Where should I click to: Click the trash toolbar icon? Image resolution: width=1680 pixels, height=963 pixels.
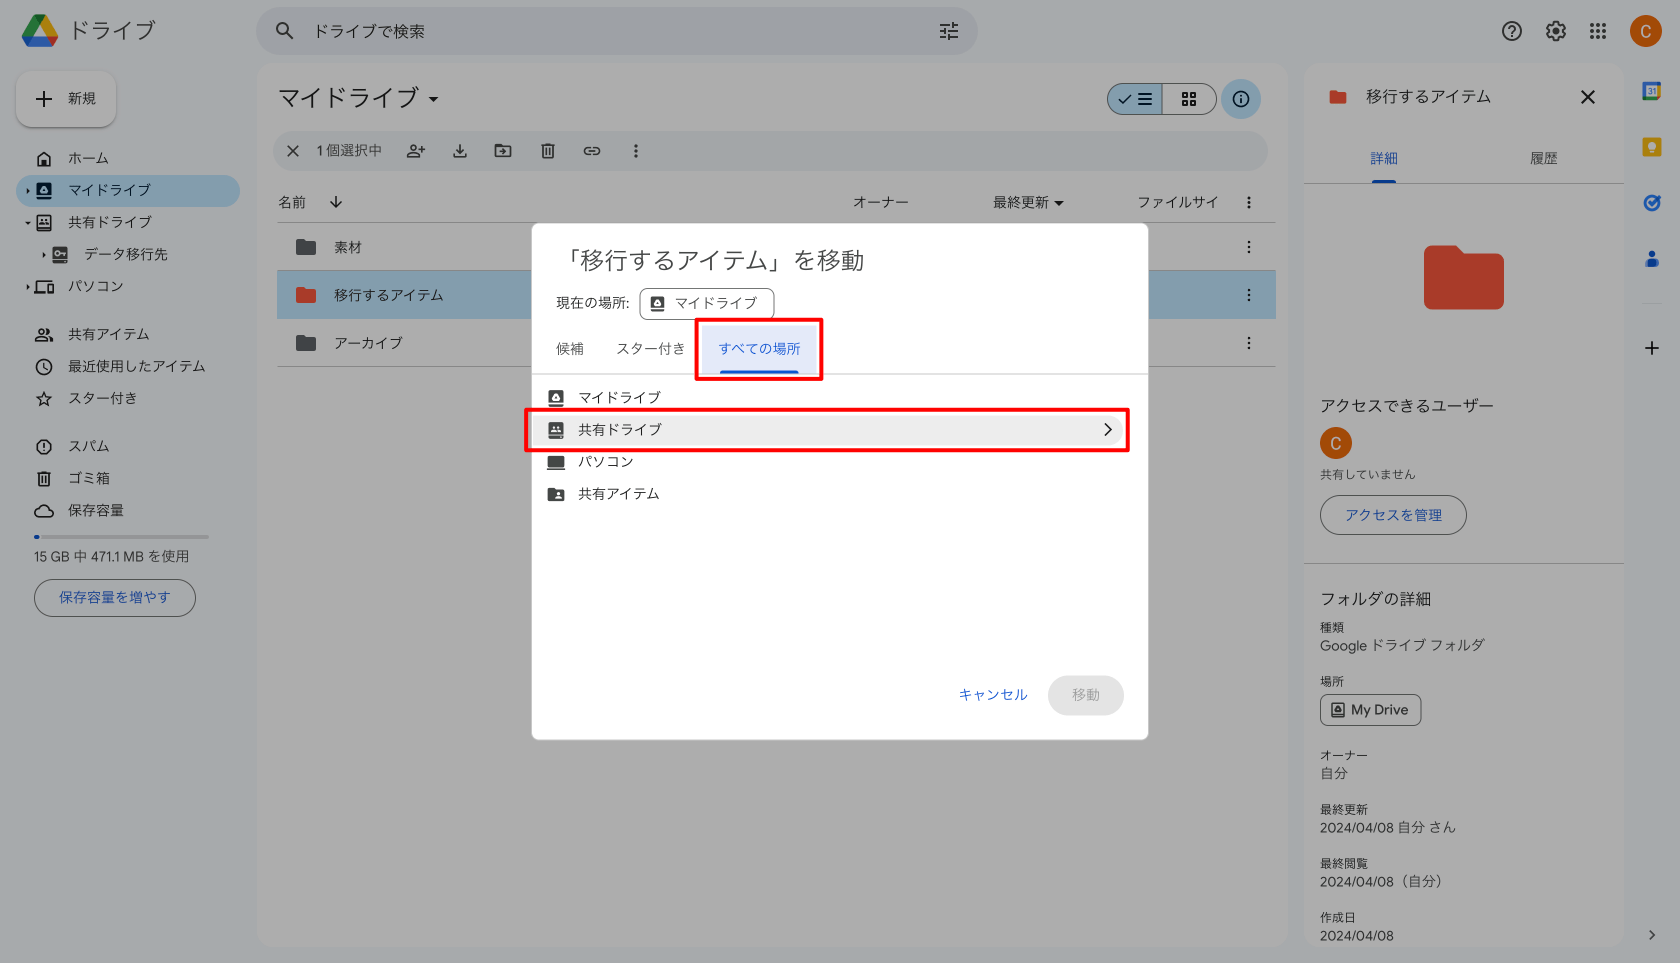coord(548,151)
